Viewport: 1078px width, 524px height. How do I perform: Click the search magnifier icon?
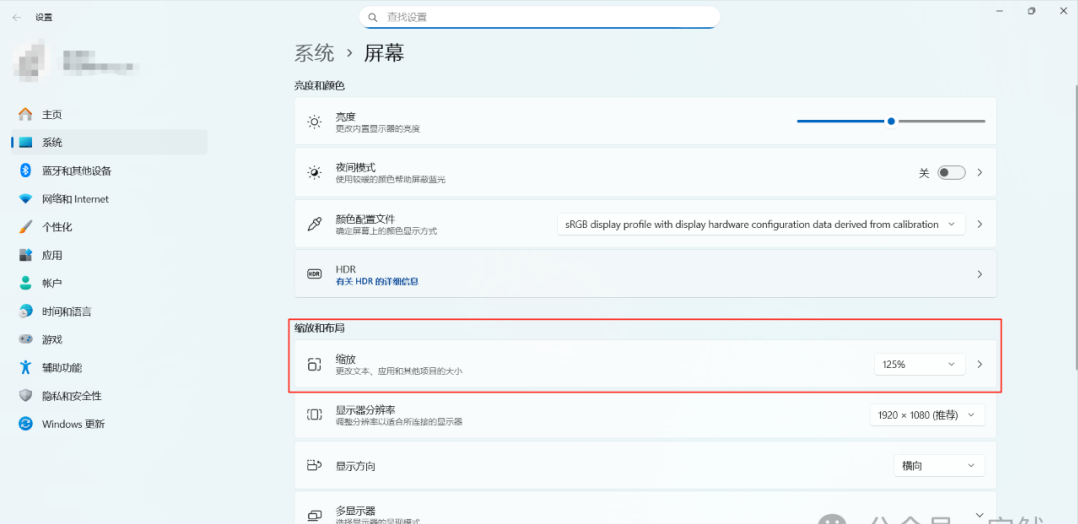(x=373, y=17)
